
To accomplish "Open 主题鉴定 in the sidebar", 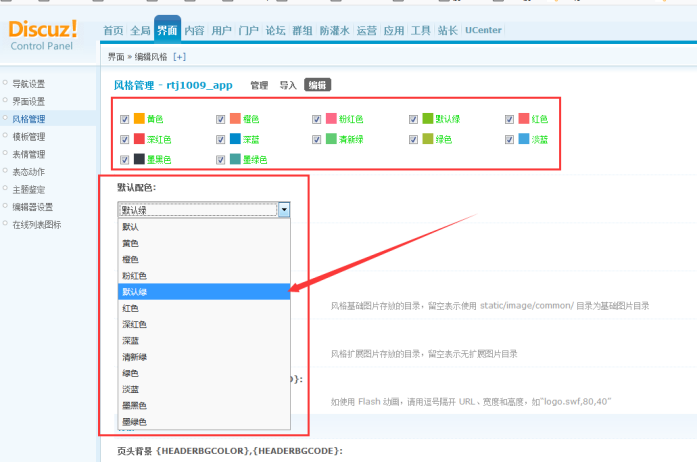I will [28, 189].
